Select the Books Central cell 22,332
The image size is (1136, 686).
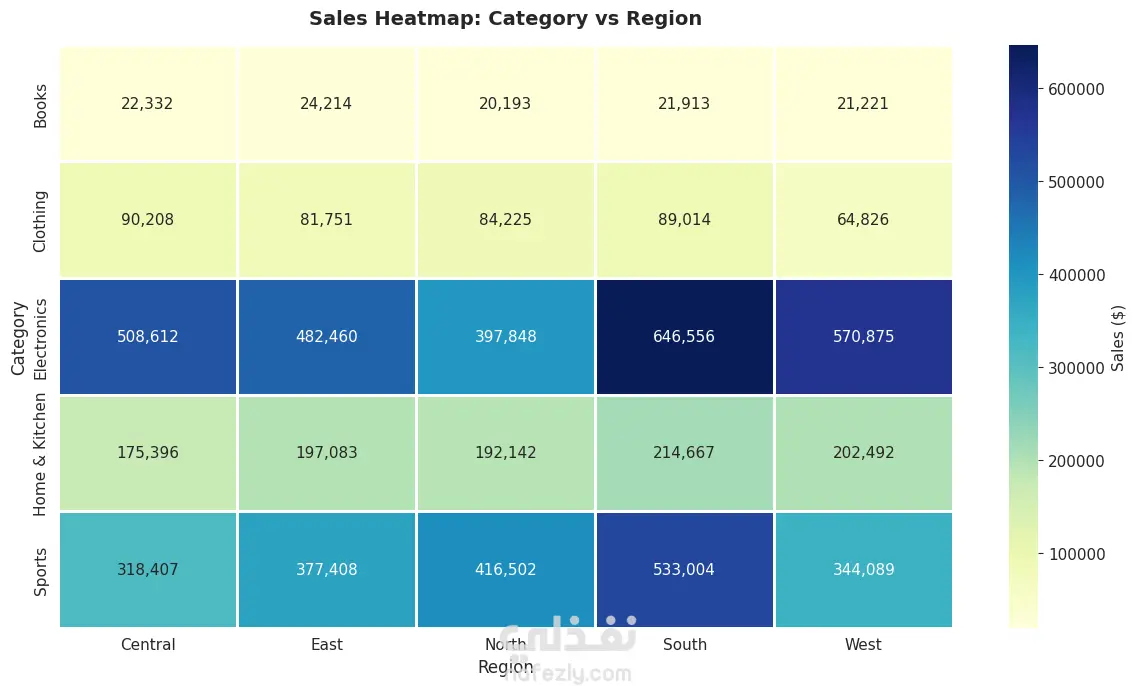point(148,104)
